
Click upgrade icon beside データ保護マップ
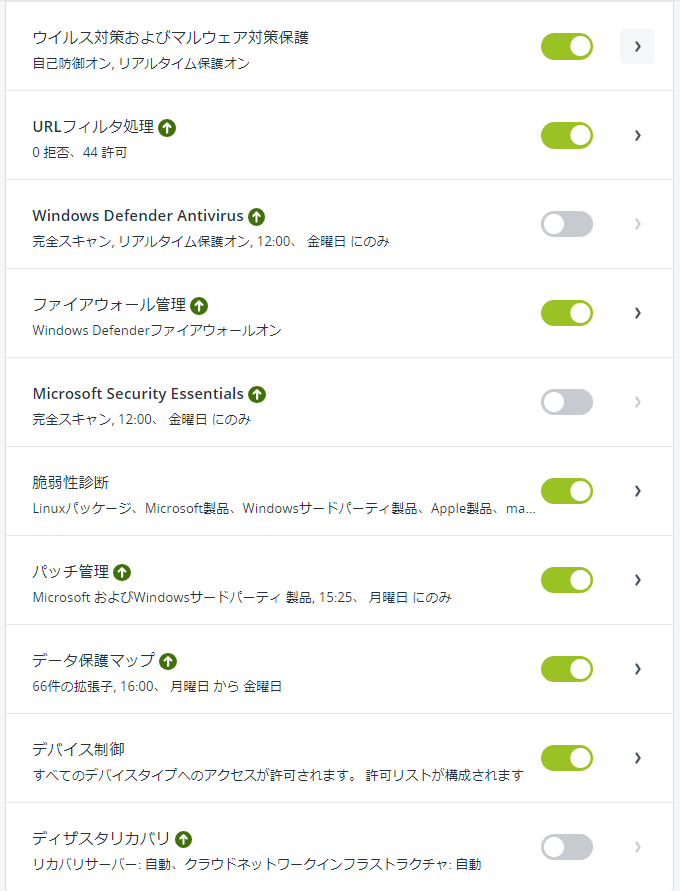[168, 661]
